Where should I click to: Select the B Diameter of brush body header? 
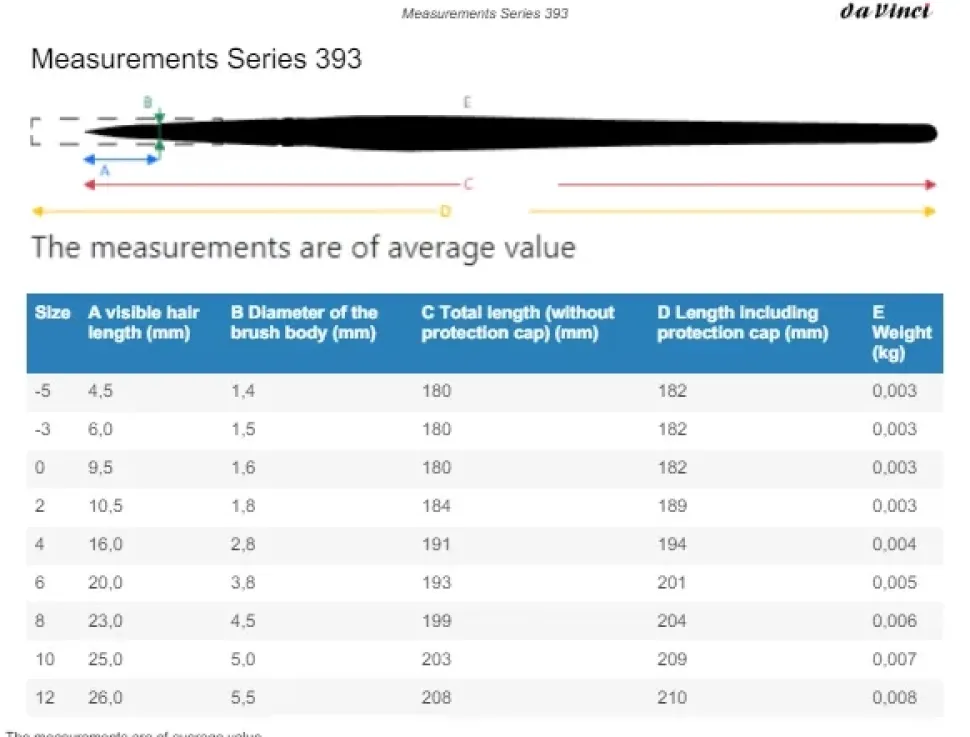click(x=304, y=323)
